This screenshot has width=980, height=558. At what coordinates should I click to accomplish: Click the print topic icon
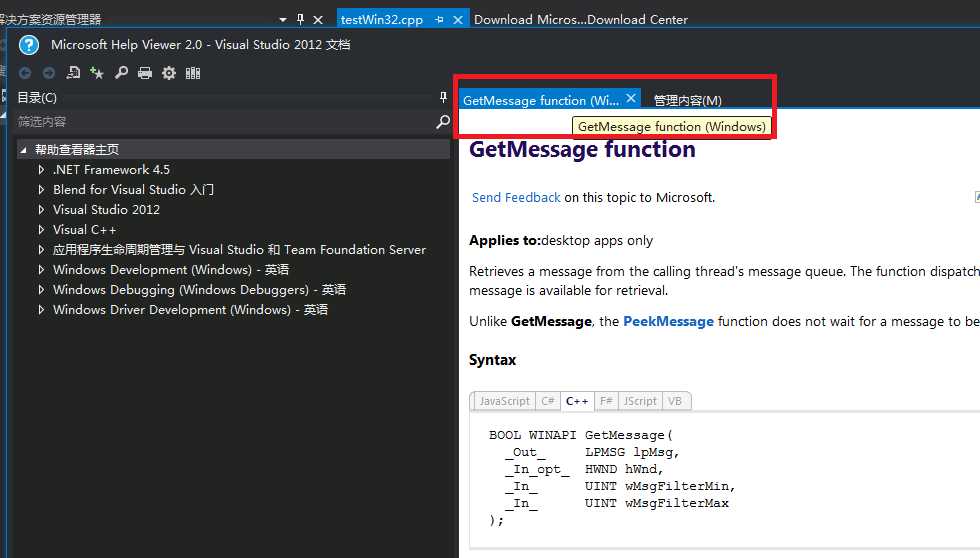point(145,73)
